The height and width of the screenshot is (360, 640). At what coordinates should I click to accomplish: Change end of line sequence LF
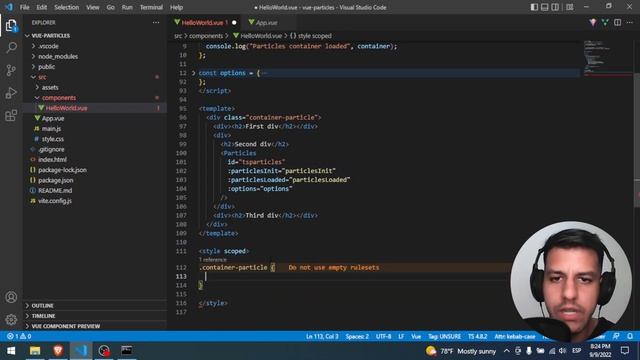point(401,336)
